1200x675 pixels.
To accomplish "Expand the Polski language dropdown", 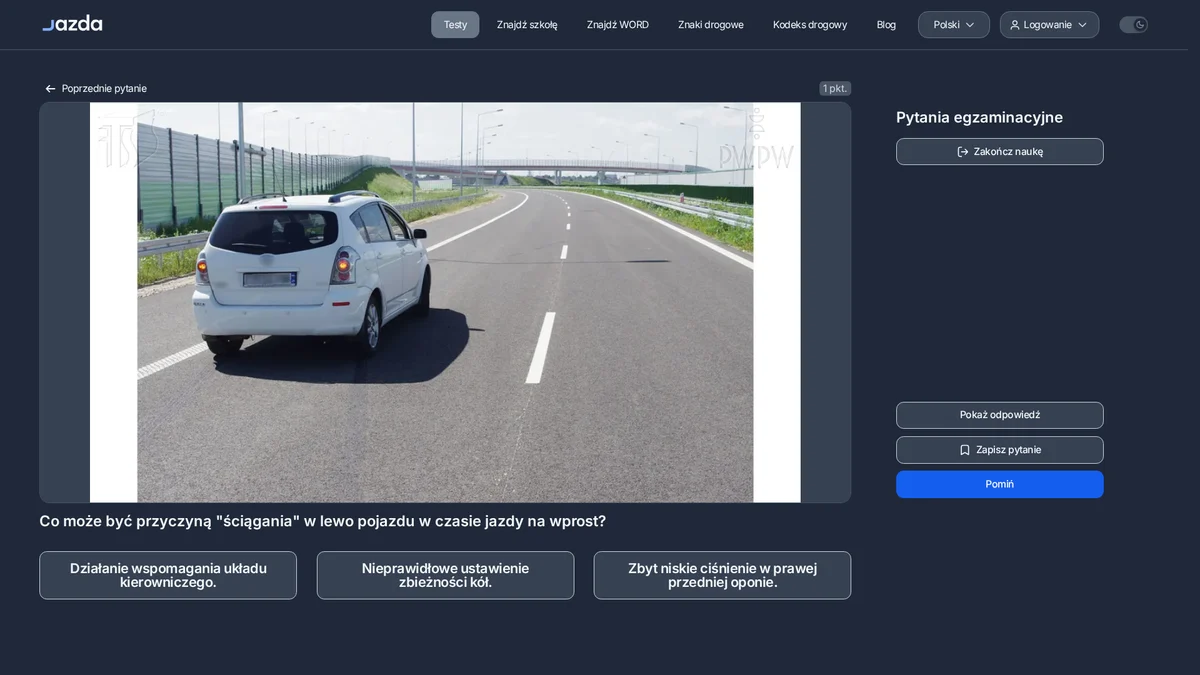I will (954, 25).
